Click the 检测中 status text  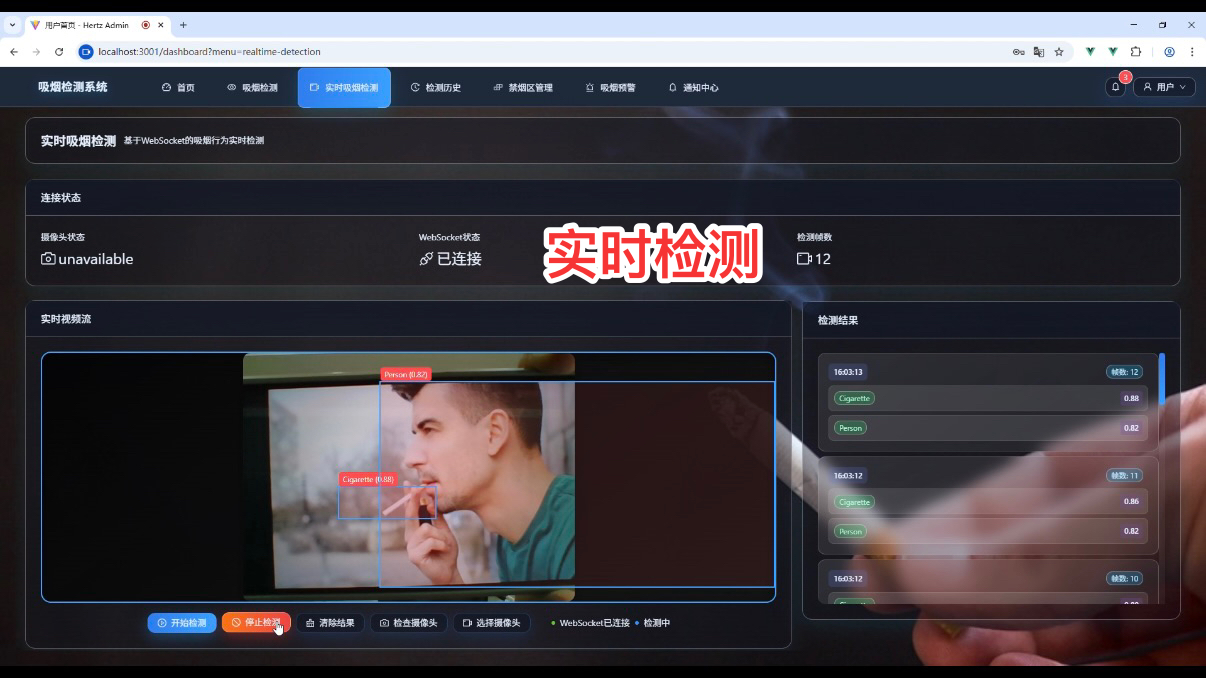pos(657,623)
